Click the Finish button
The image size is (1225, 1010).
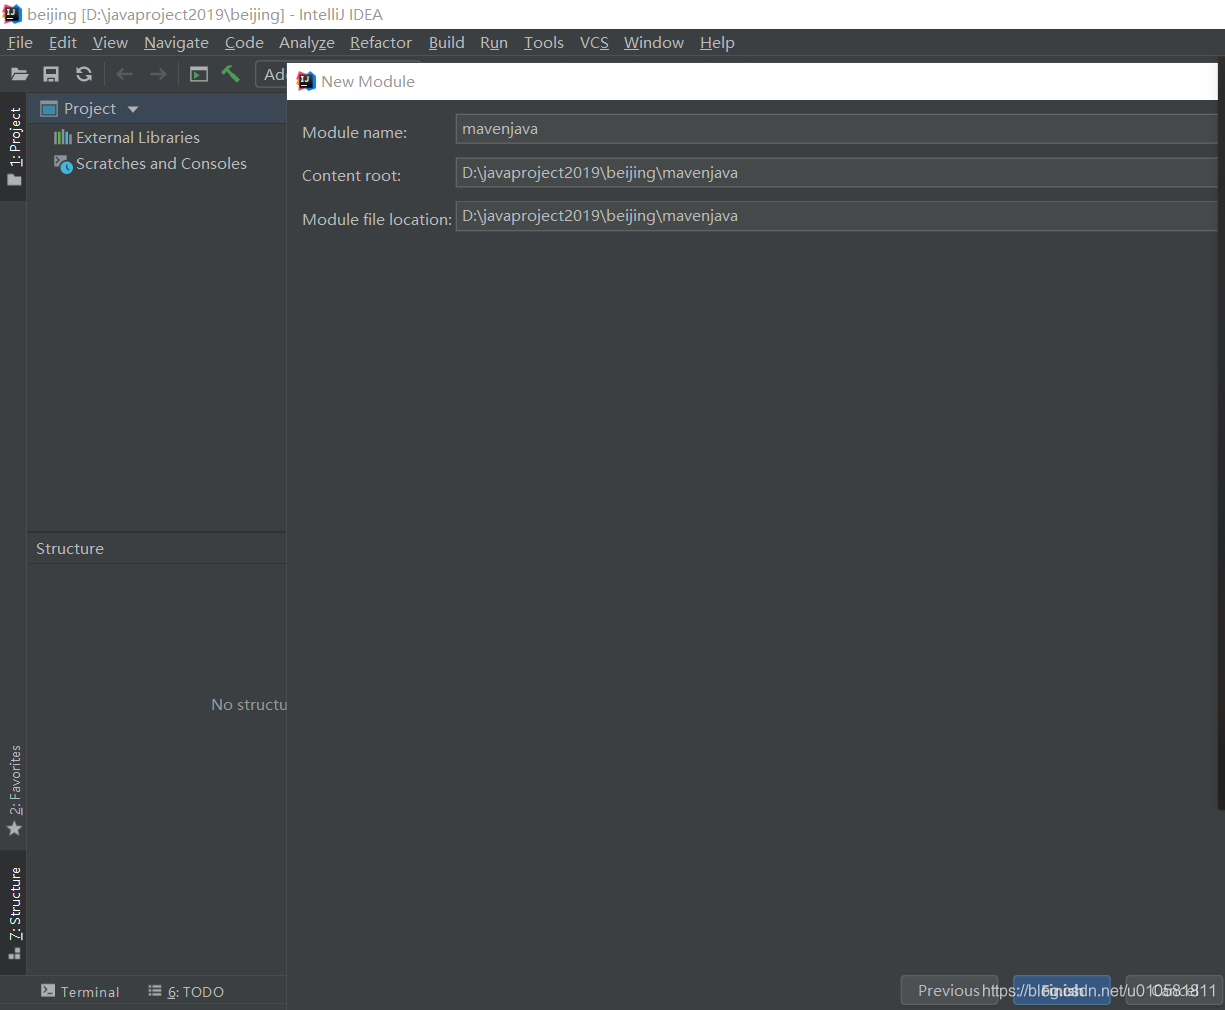(1062, 990)
